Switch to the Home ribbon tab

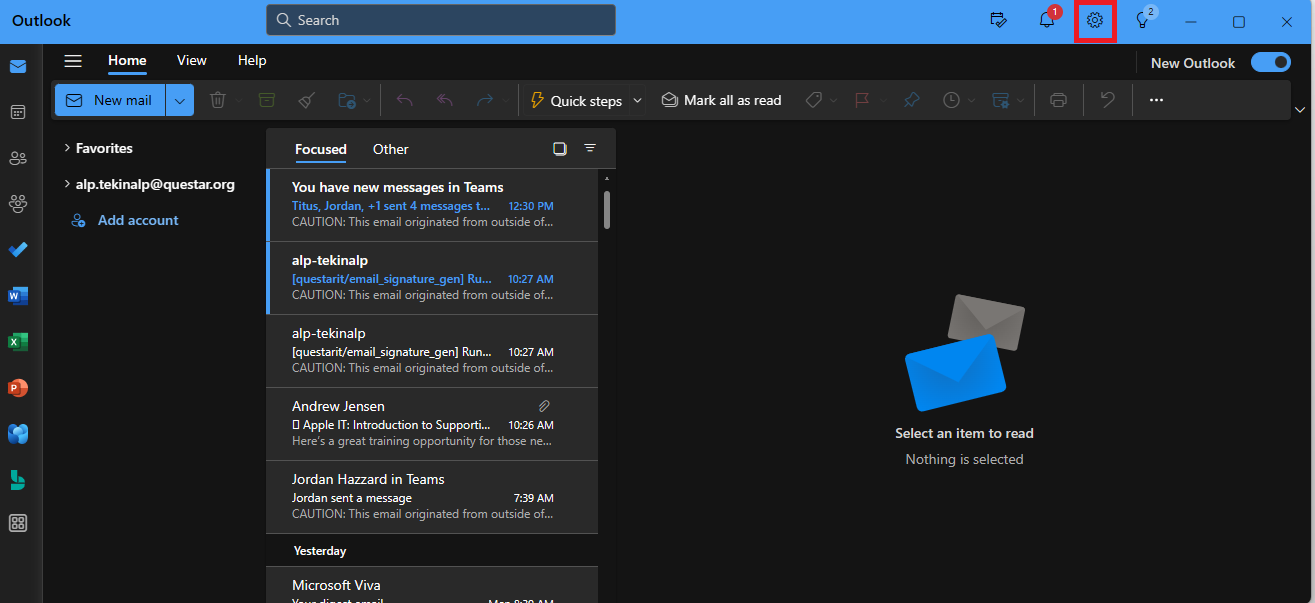(127, 61)
